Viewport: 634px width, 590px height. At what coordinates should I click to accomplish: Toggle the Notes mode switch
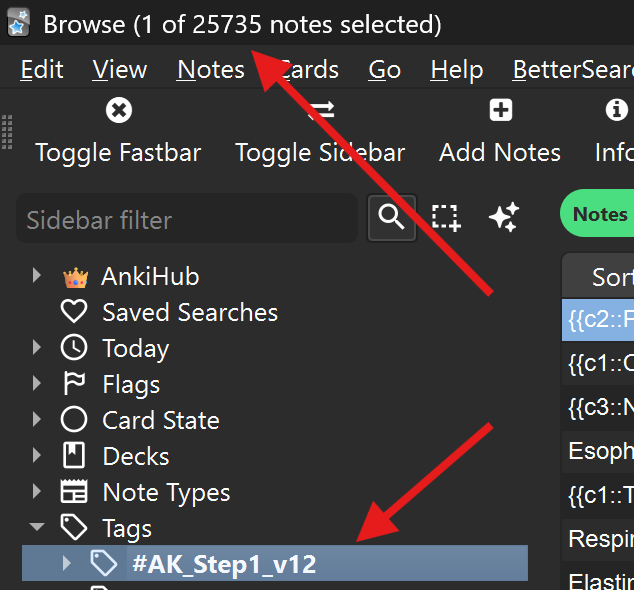[x=598, y=214]
